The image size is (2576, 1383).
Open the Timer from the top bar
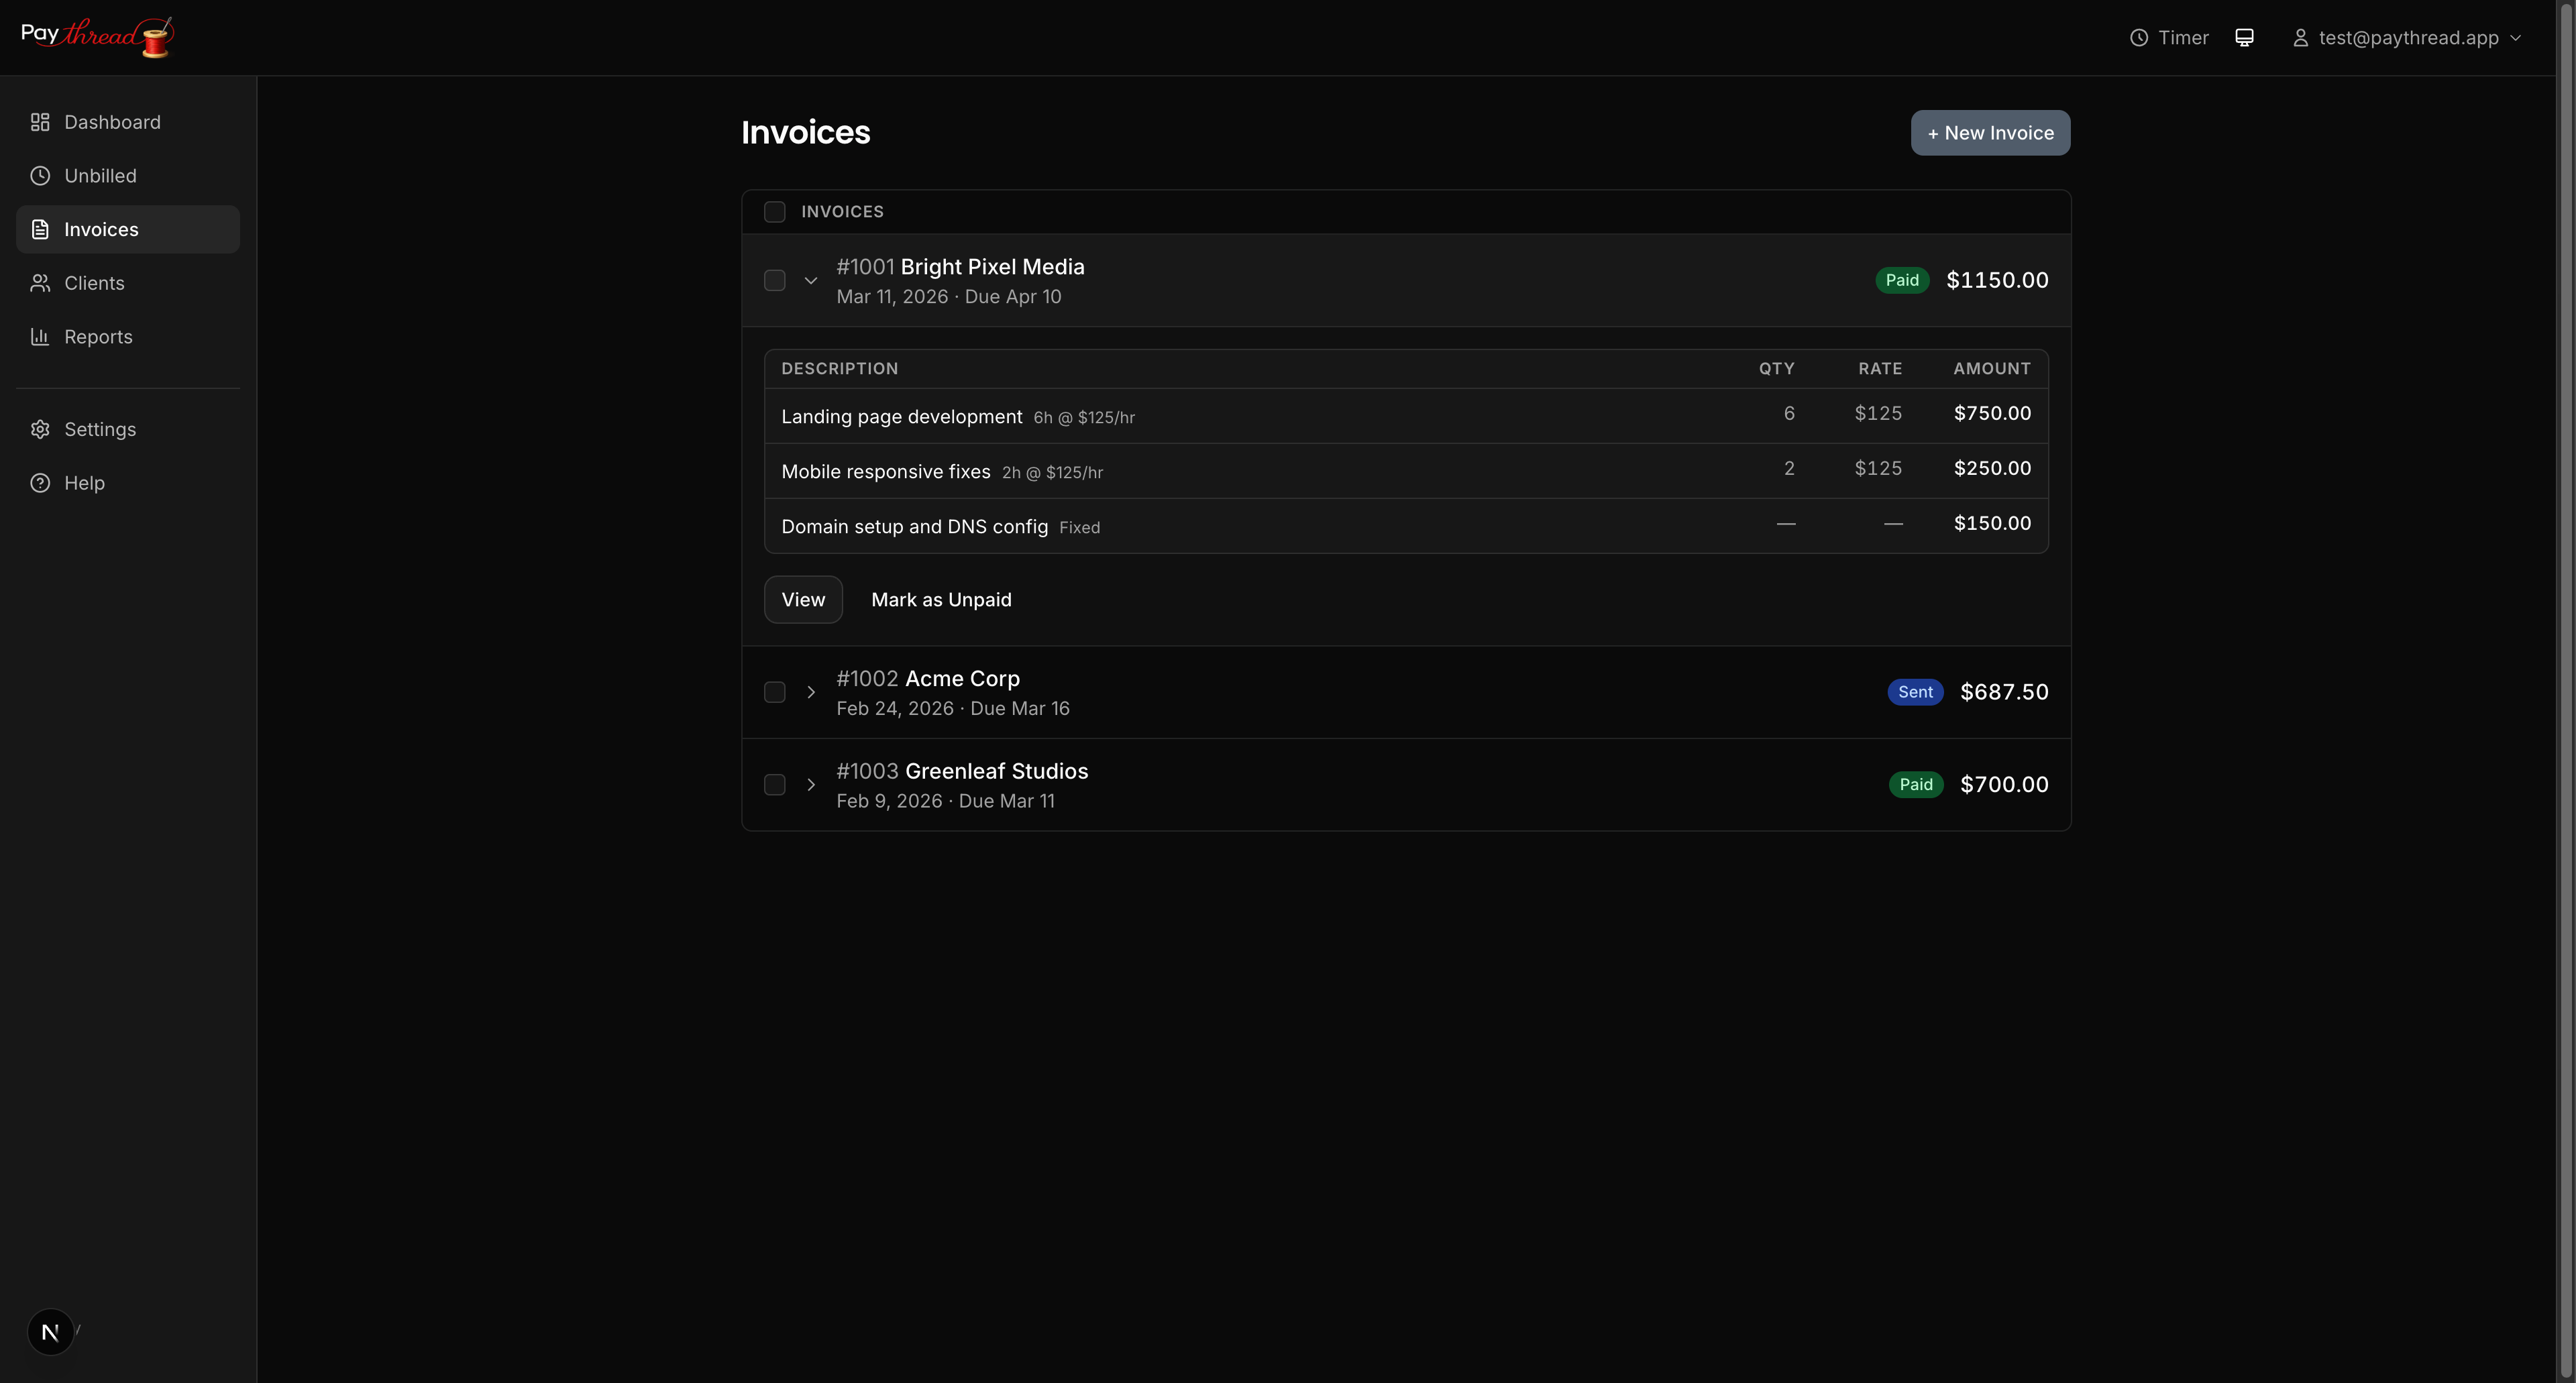pos(2169,37)
